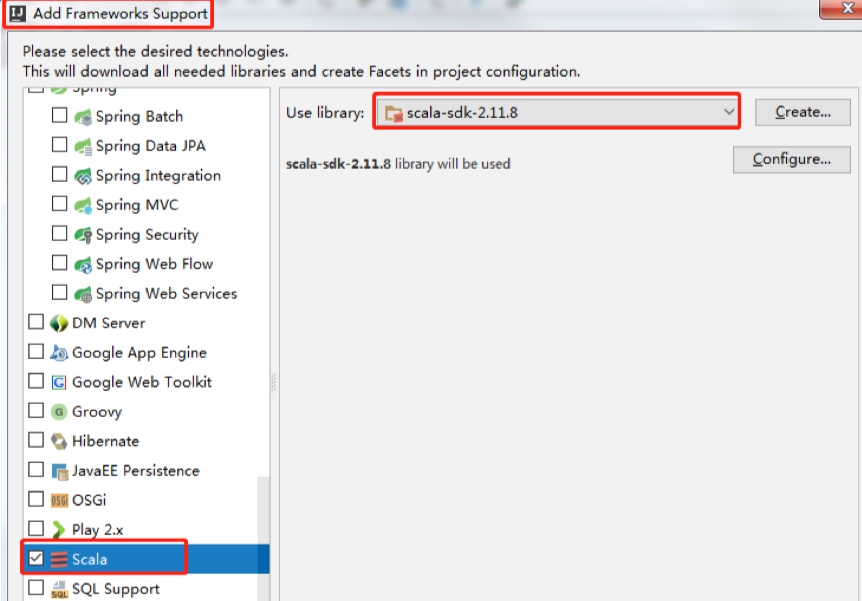Select the Google App Engine label
Image resolution: width=862 pixels, height=601 pixels.
pyautogui.click(x=140, y=353)
